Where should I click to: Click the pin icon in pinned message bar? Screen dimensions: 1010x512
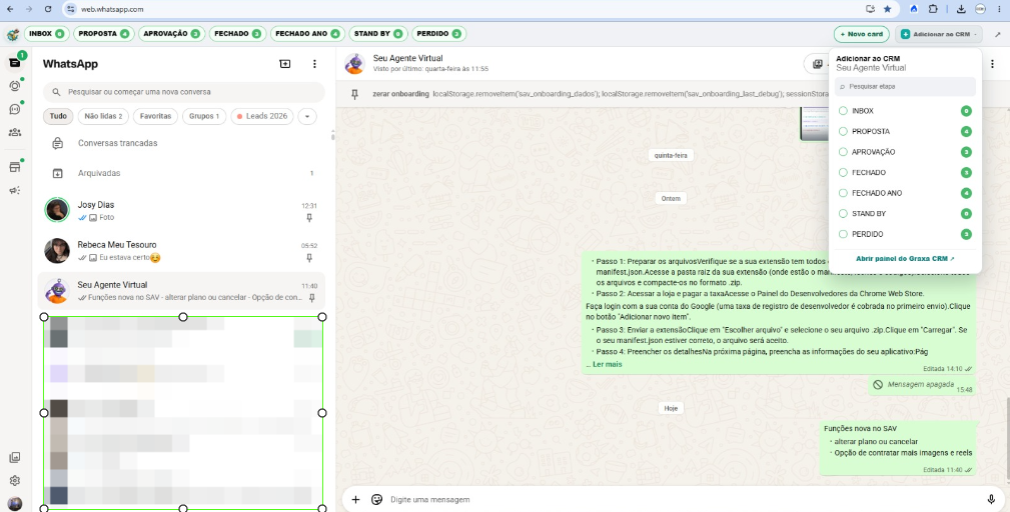[x=354, y=94]
